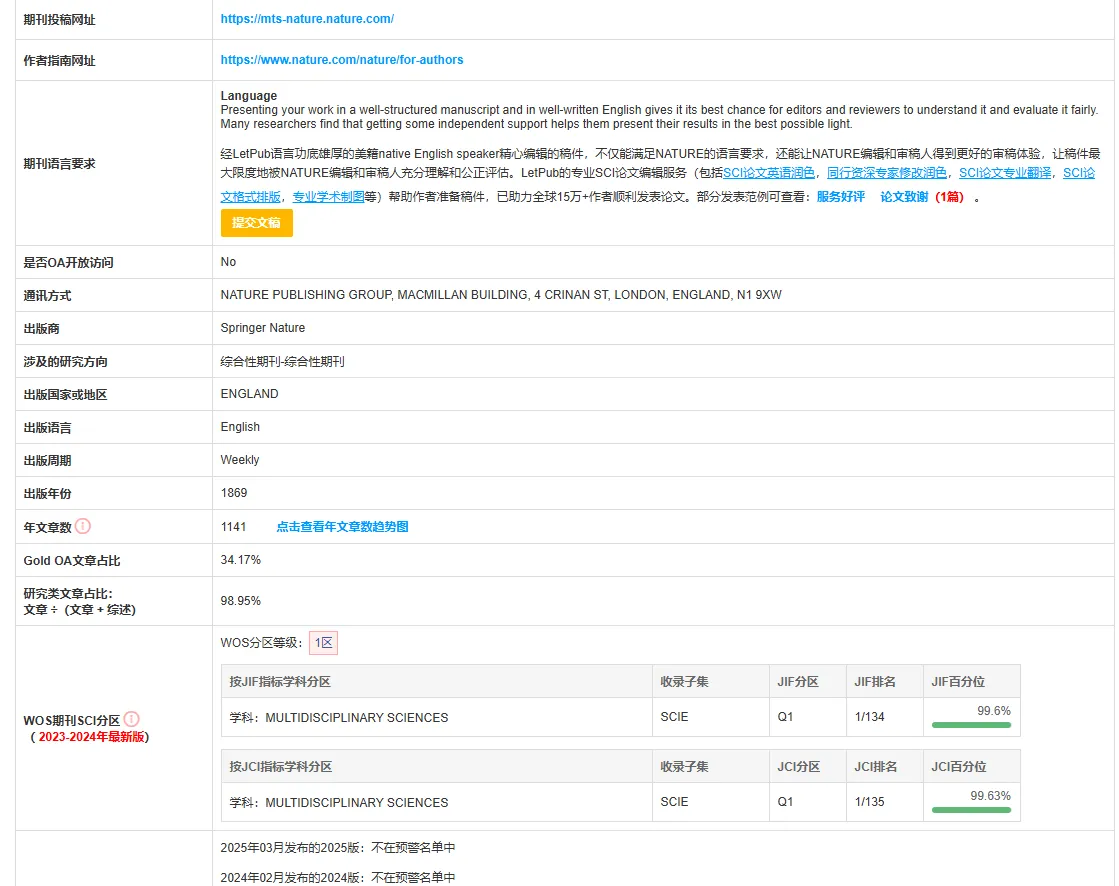Image resolution: width=1119 pixels, height=886 pixels.
Task: Click the JCI排名 value 1/135
Action: [870, 802]
